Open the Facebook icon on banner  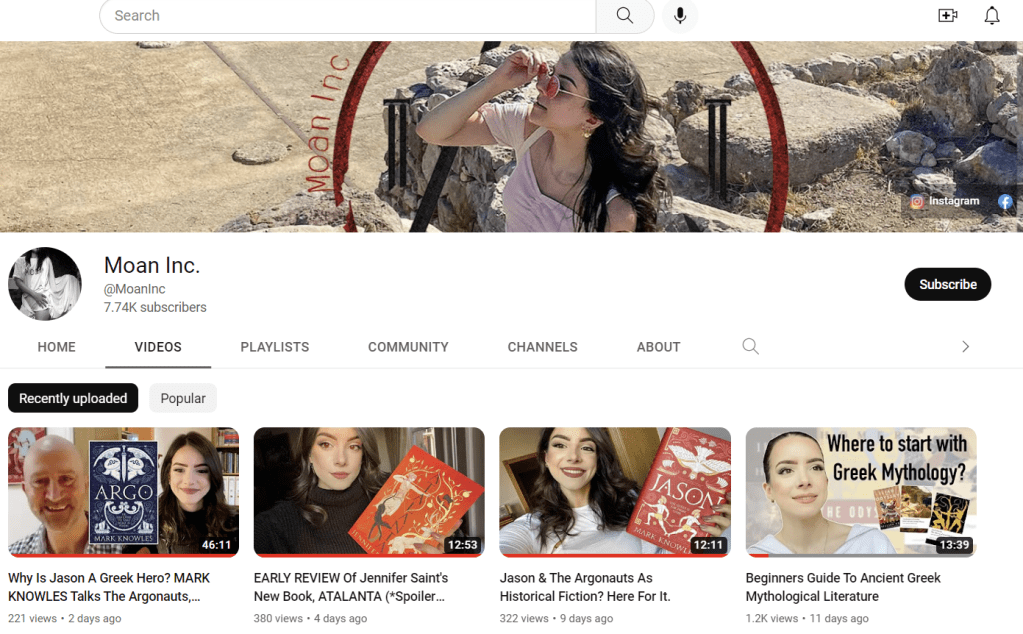point(1005,201)
